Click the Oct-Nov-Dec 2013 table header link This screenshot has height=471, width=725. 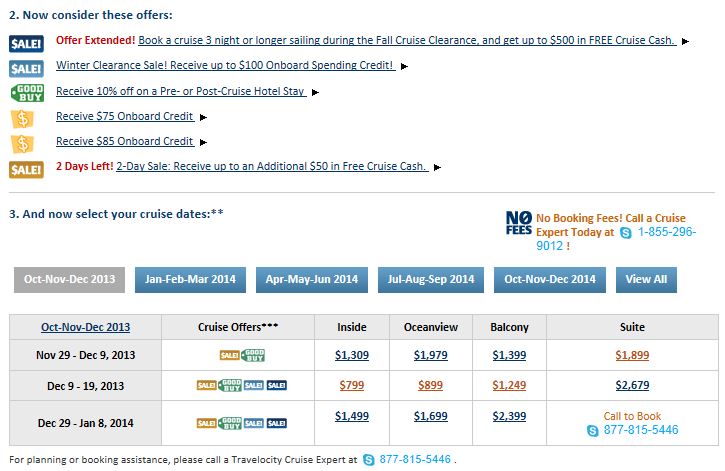pos(86,327)
